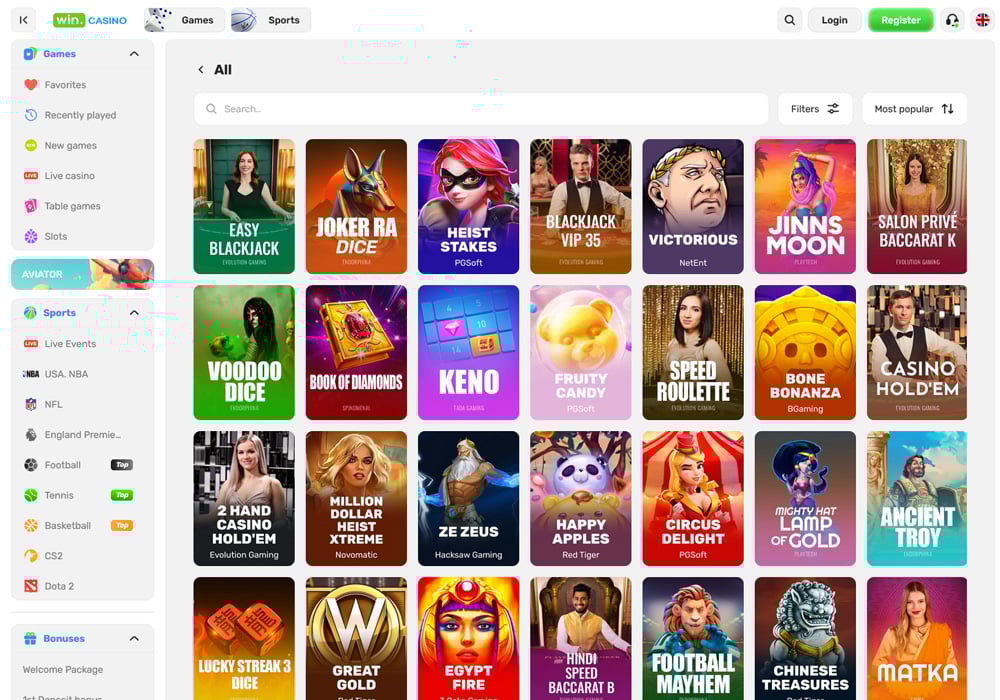
Task: Open Table games category
Action: [x=72, y=206]
